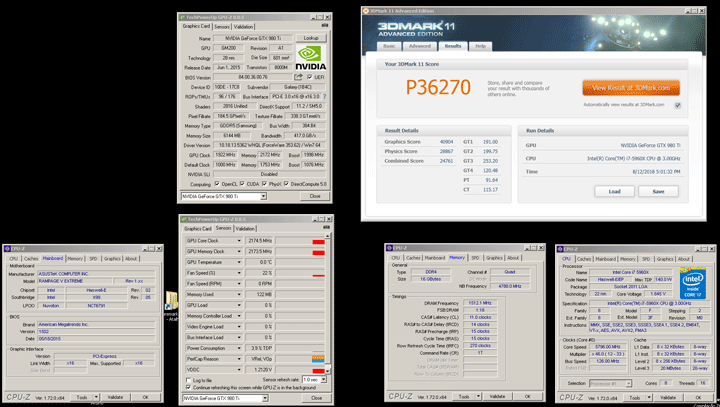The image size is (720, 407).
Task: Click the Save button in 3DMark
Action: click(x=658, y=192)
